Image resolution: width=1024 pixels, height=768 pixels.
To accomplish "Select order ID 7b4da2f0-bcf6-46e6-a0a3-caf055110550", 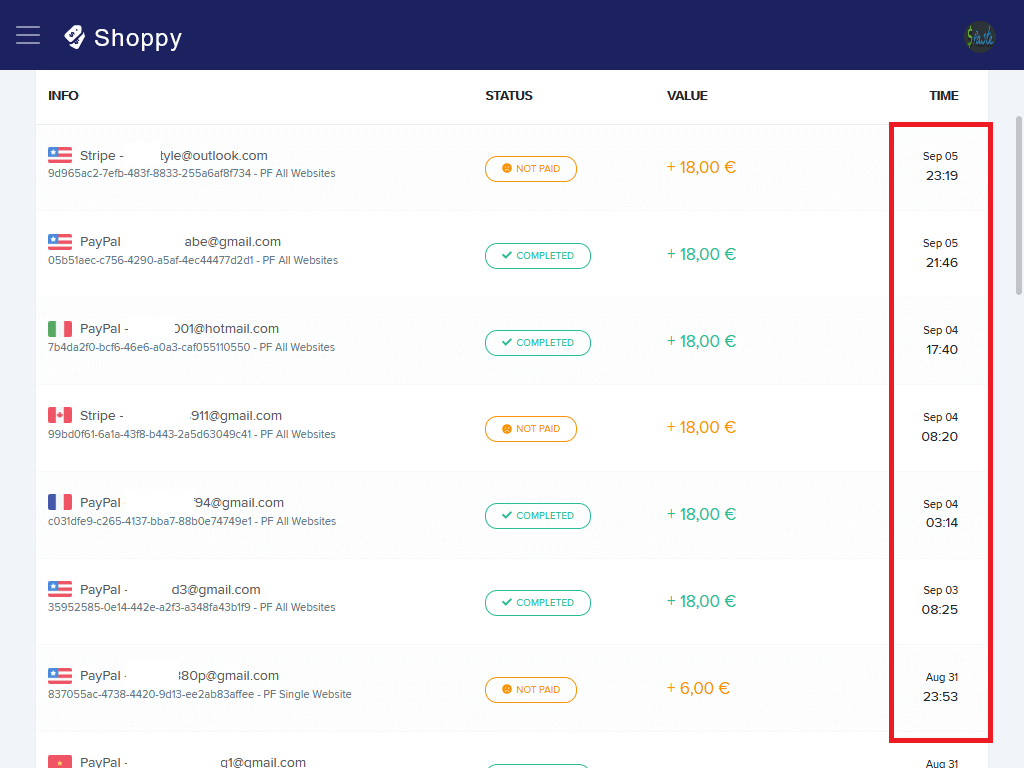I will pos(149,347).
